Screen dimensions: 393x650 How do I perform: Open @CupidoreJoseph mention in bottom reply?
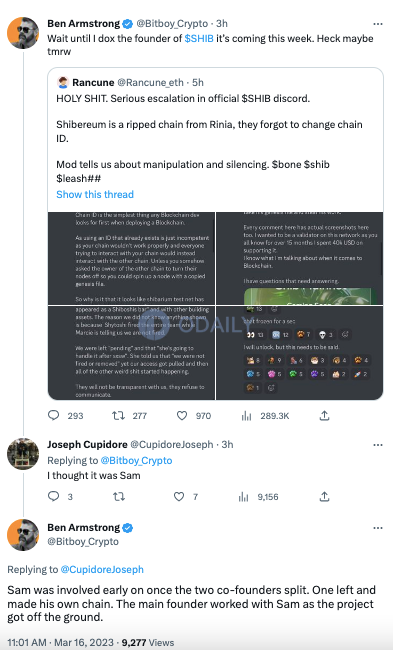102,570
